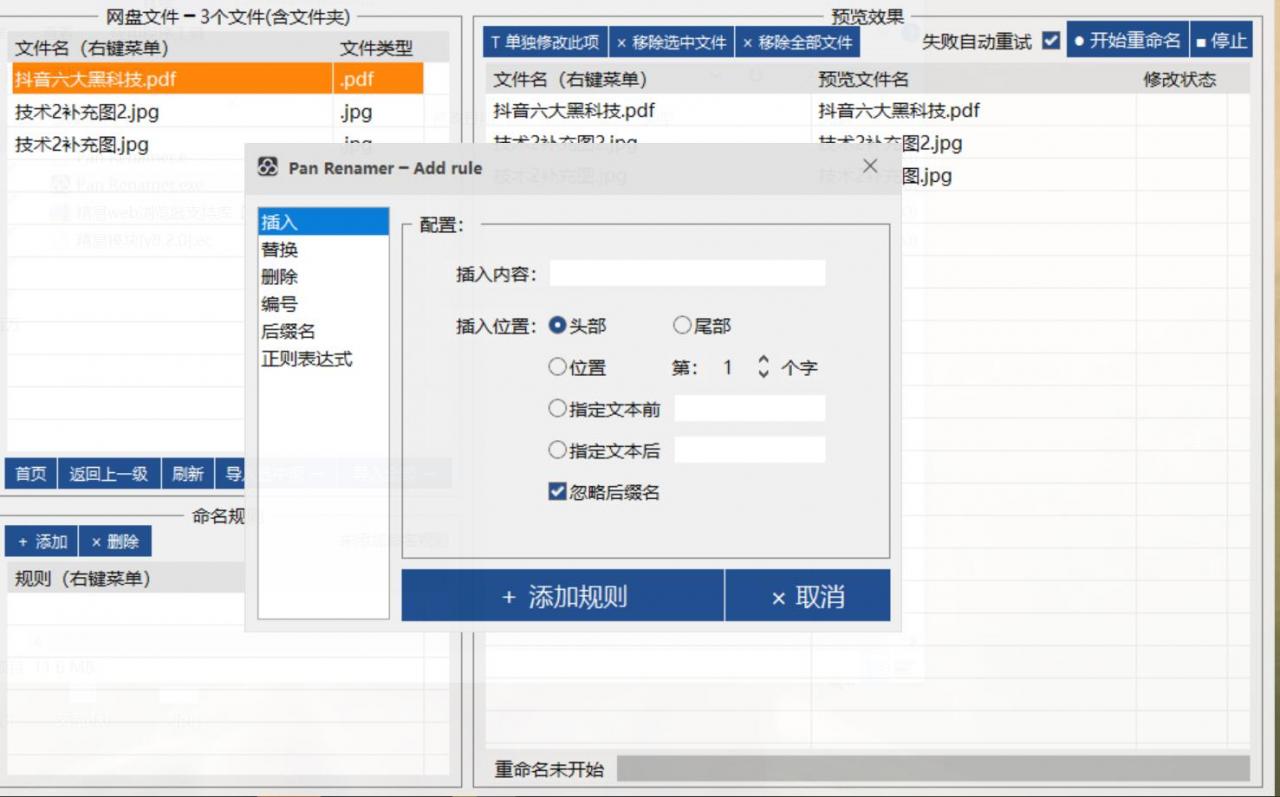
Task: Refresh file list with 刷新
Action: [188, 474]
